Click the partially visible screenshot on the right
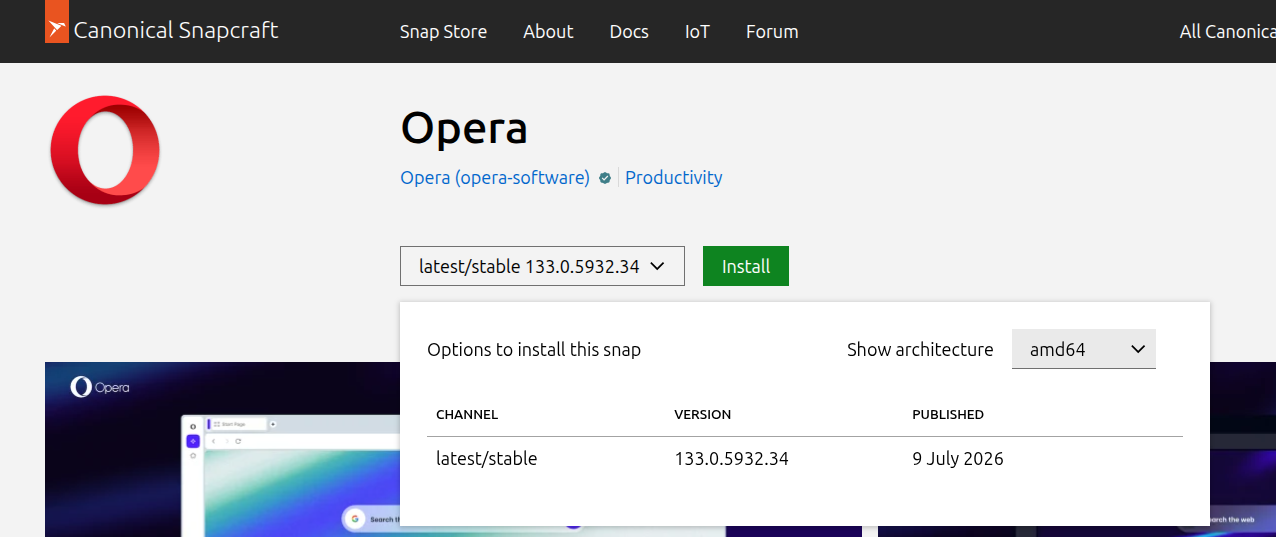The width and height of the screenshot is (1276, 537). click(x=1243, y=449)
